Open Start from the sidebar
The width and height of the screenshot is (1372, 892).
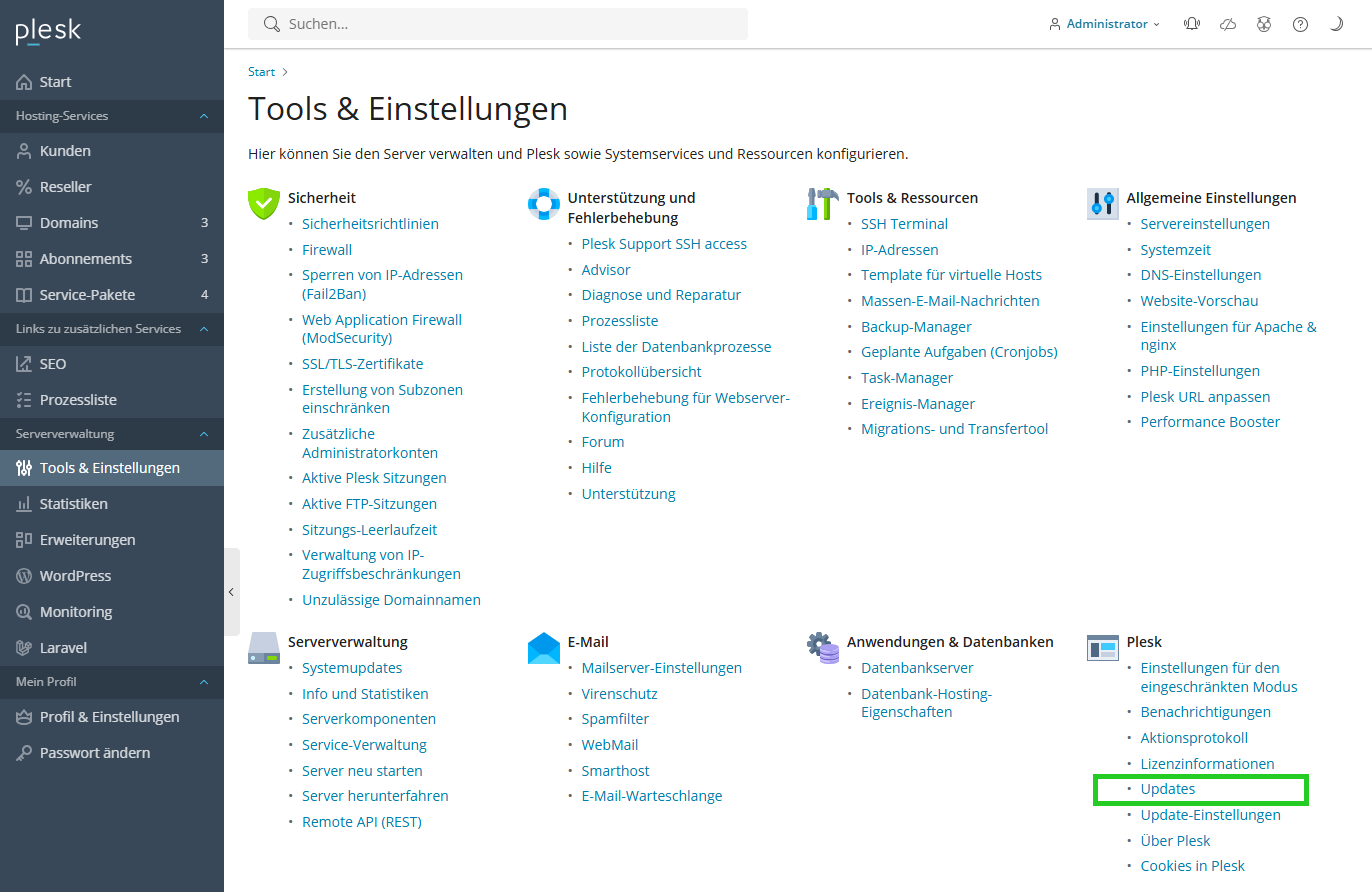112,82
